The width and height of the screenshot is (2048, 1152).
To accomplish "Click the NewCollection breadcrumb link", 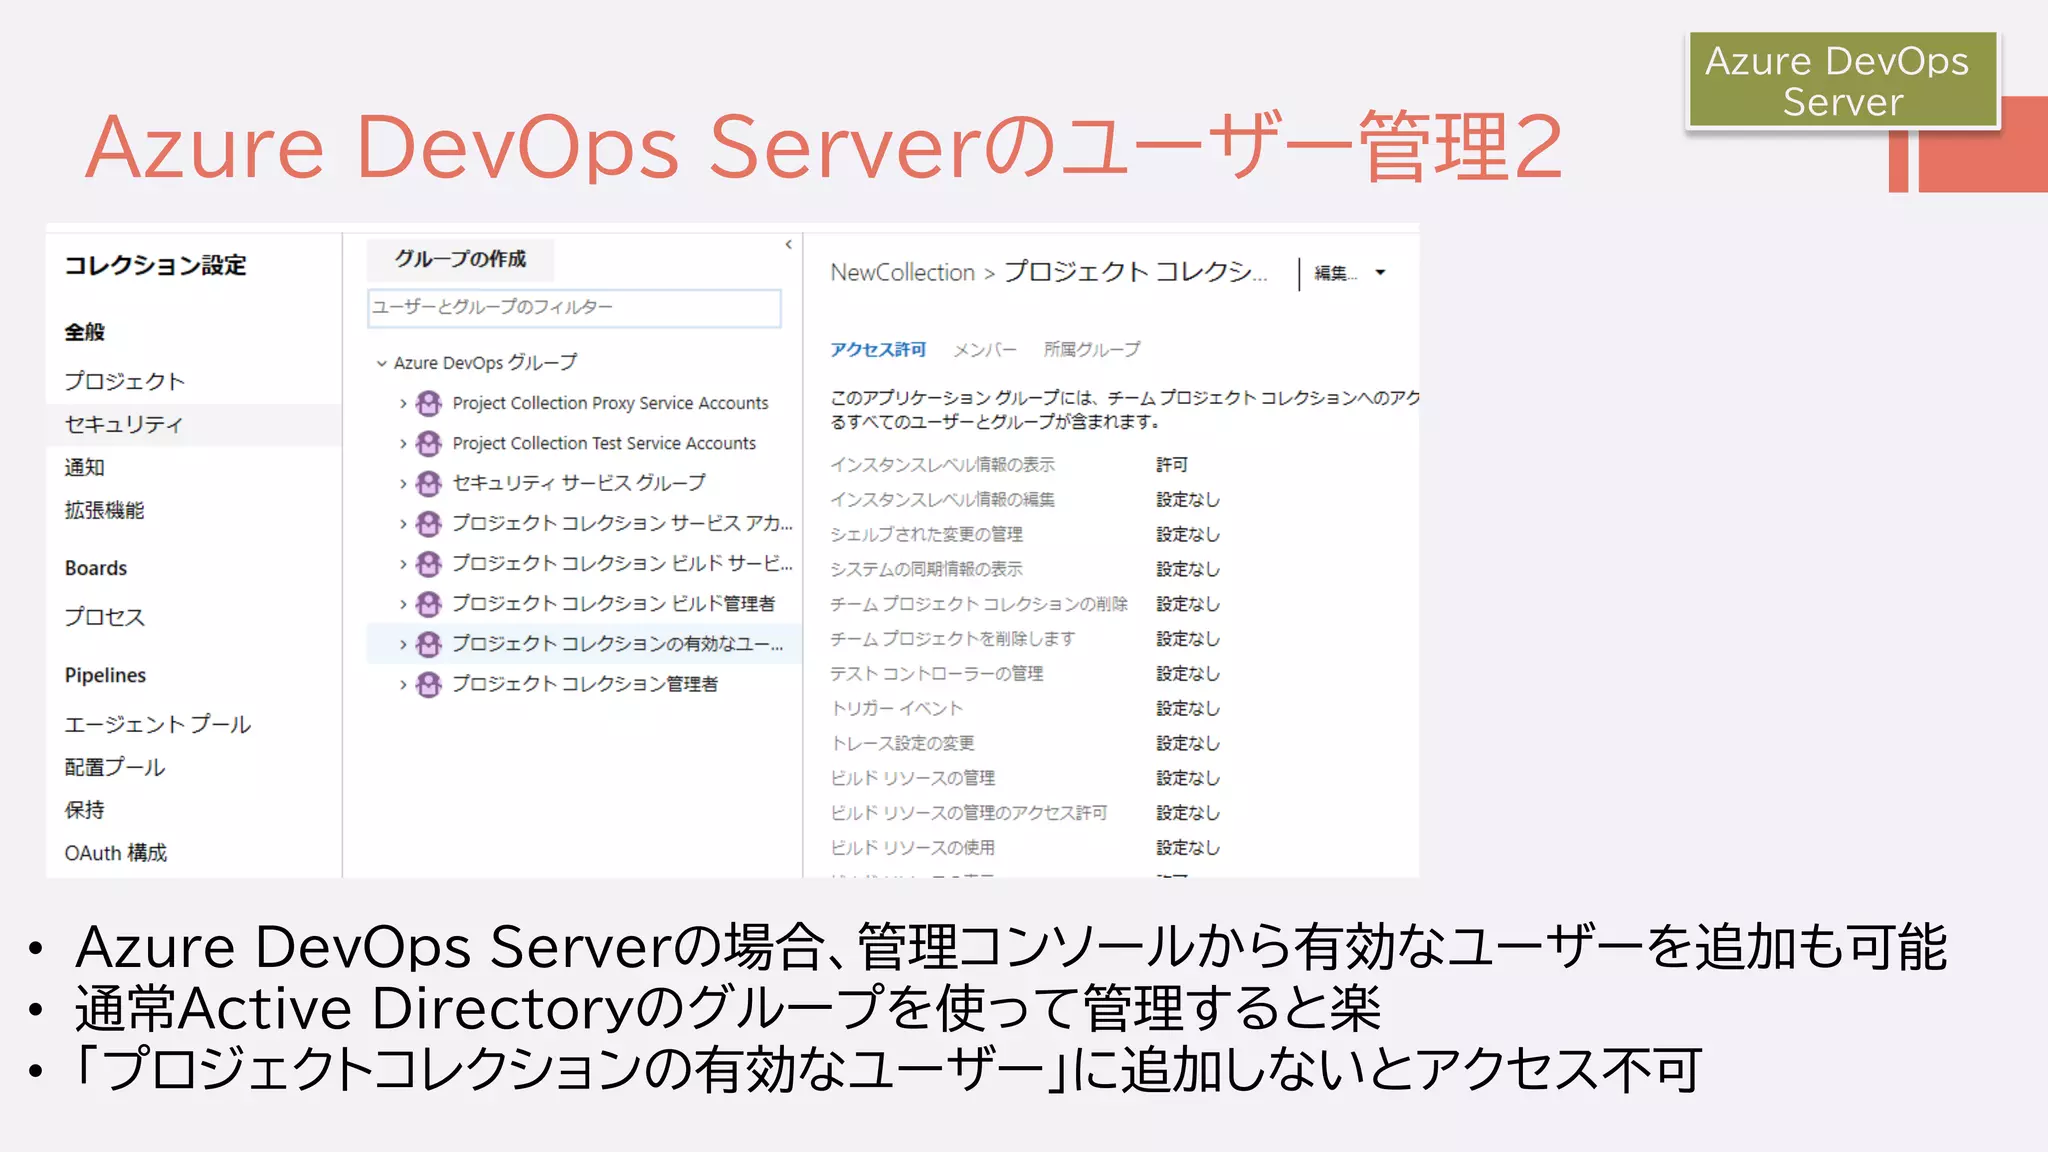I will [x=902, y=272].
